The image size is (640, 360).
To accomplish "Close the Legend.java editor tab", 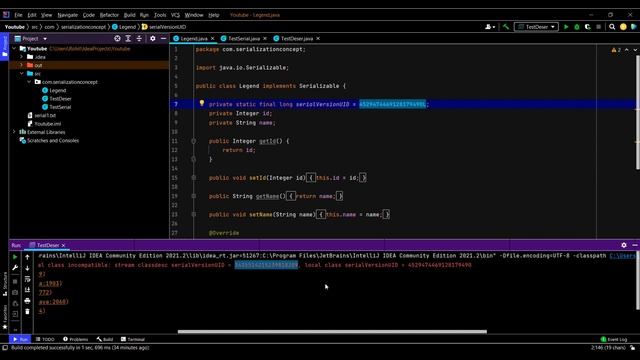I will [x=213, y=38].
